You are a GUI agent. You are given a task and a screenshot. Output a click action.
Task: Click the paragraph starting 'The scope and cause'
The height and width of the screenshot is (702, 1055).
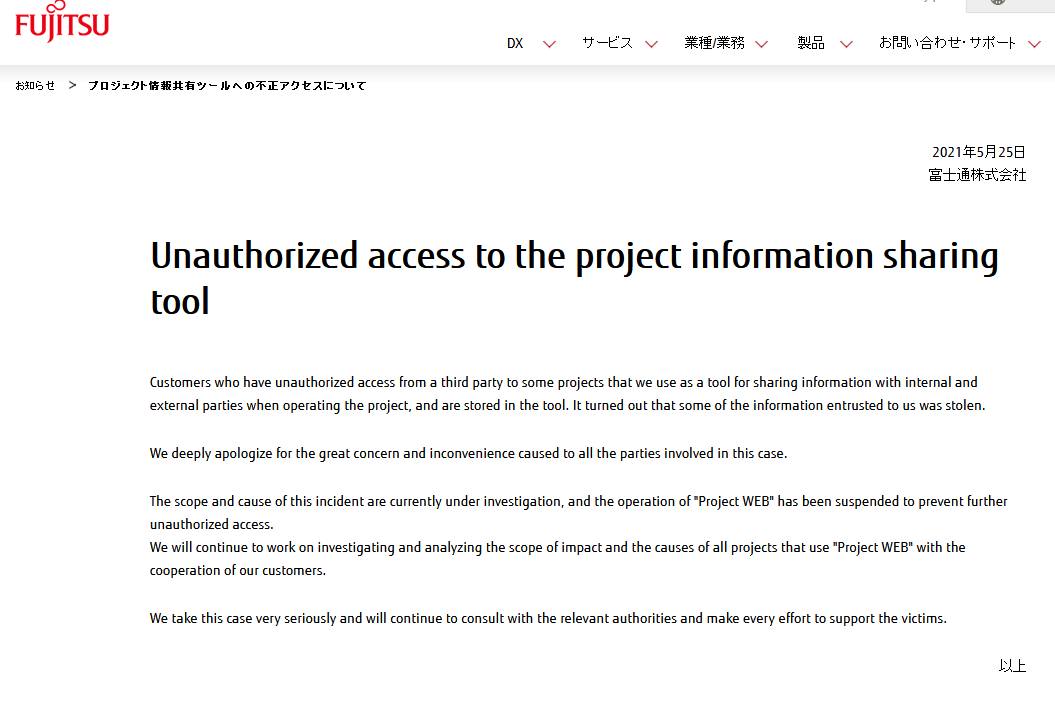click(x=579, y=512)
